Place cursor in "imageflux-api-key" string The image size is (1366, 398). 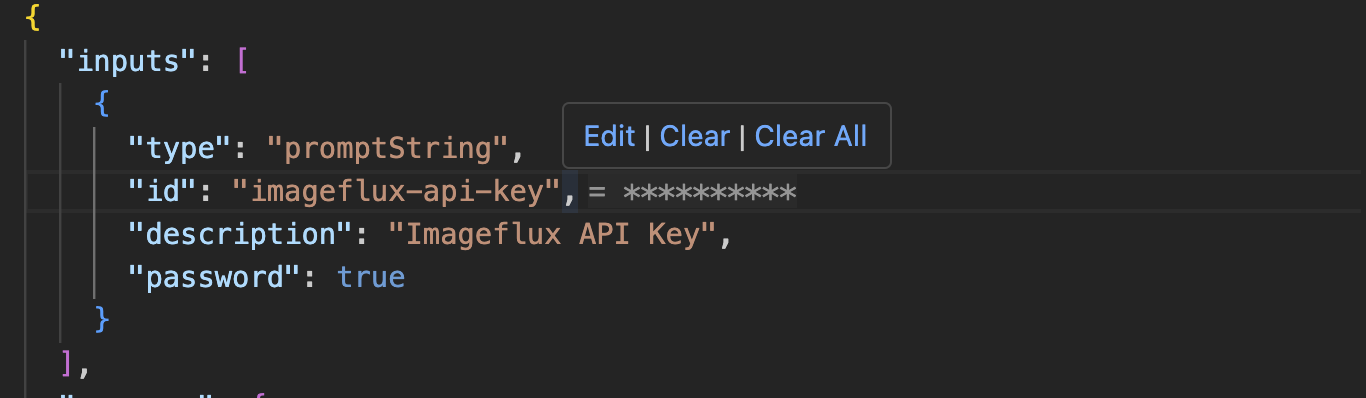[396, 191]
